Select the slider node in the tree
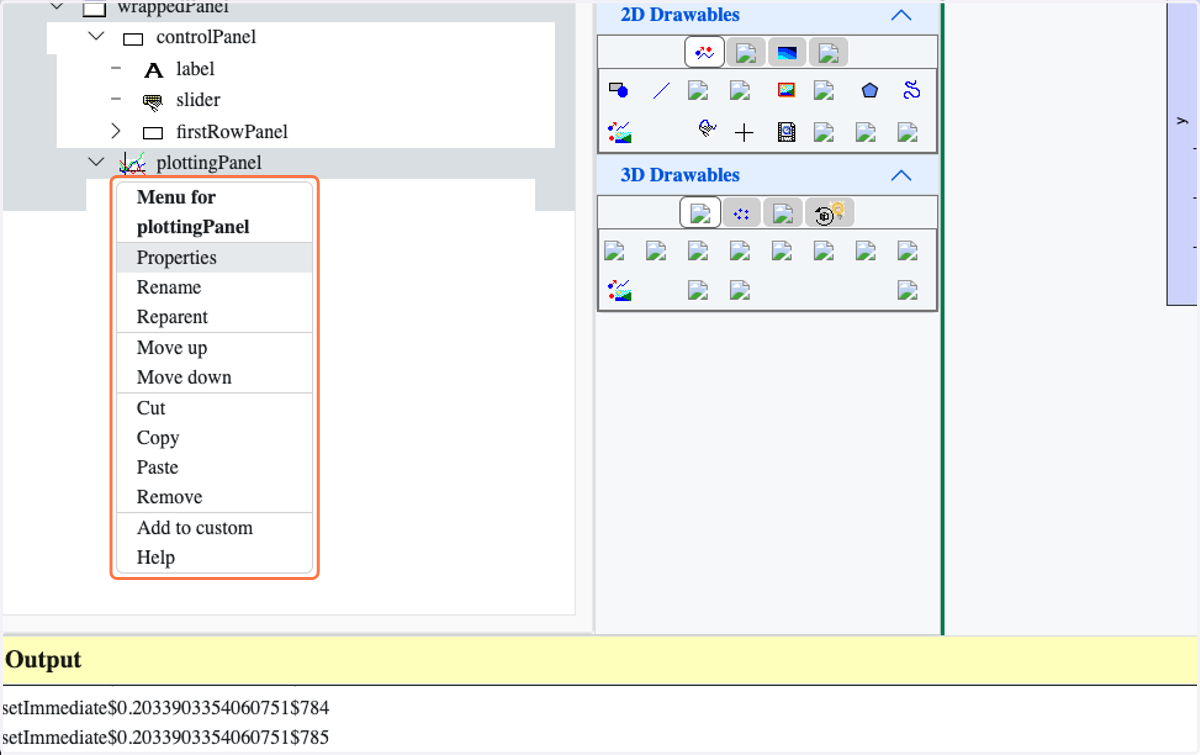 198,100
